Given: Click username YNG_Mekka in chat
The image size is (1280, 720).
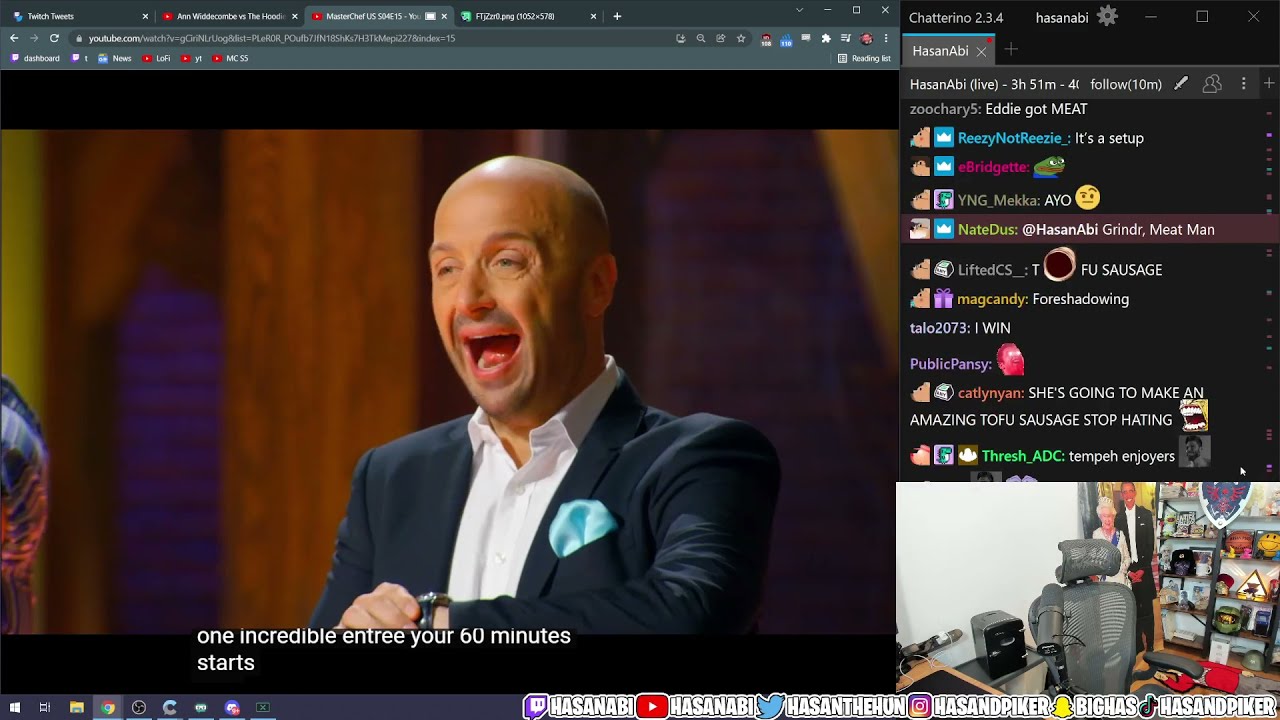Looking at the screenshot, I should tap(999, 200).
